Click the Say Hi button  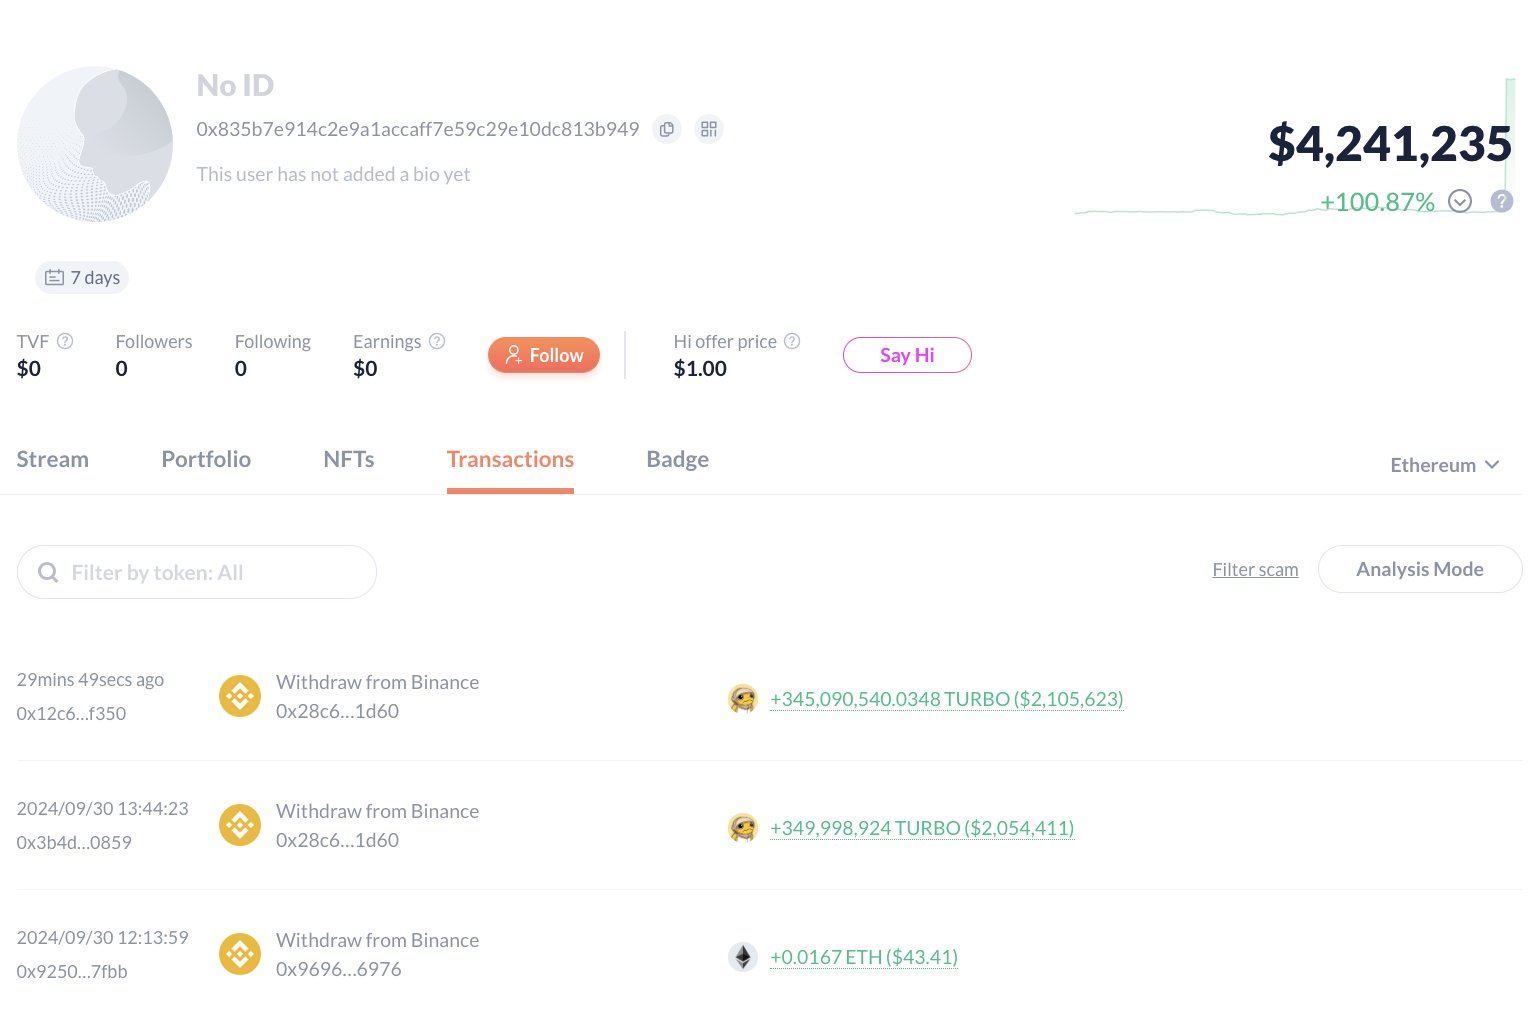pos(906,355)
